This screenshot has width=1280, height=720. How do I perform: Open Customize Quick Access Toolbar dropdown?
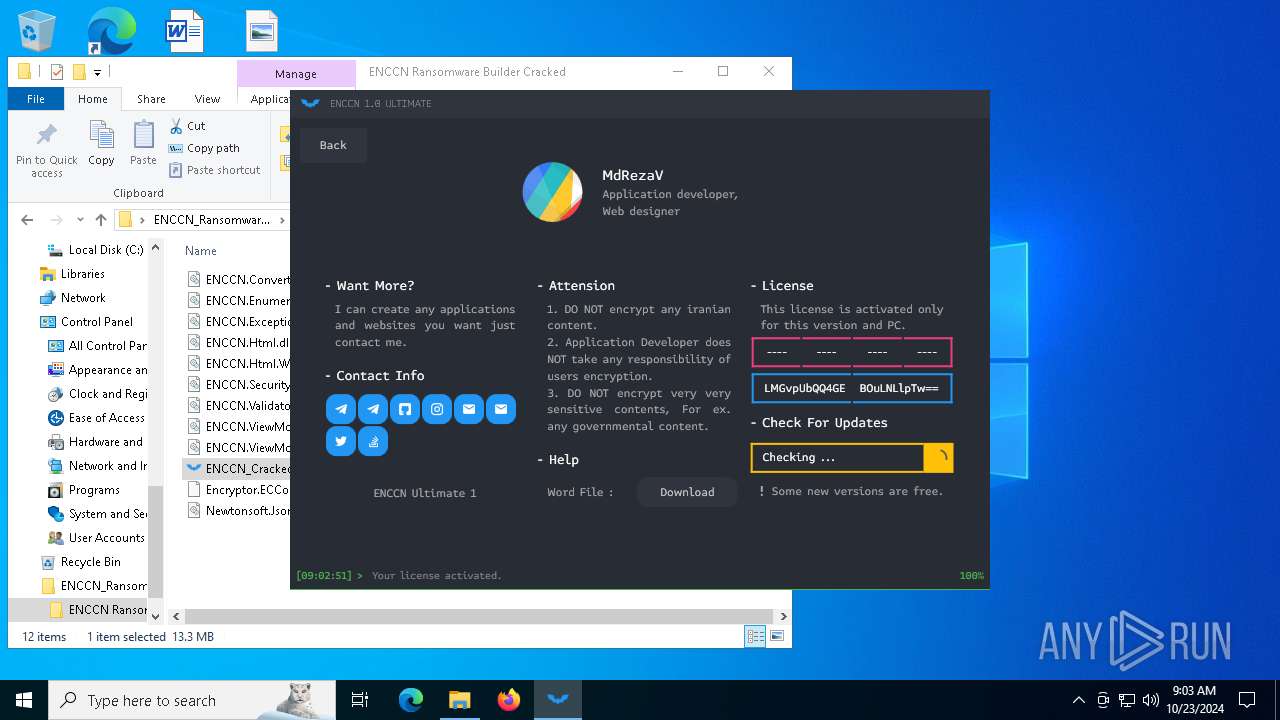[x=97, y=72]
